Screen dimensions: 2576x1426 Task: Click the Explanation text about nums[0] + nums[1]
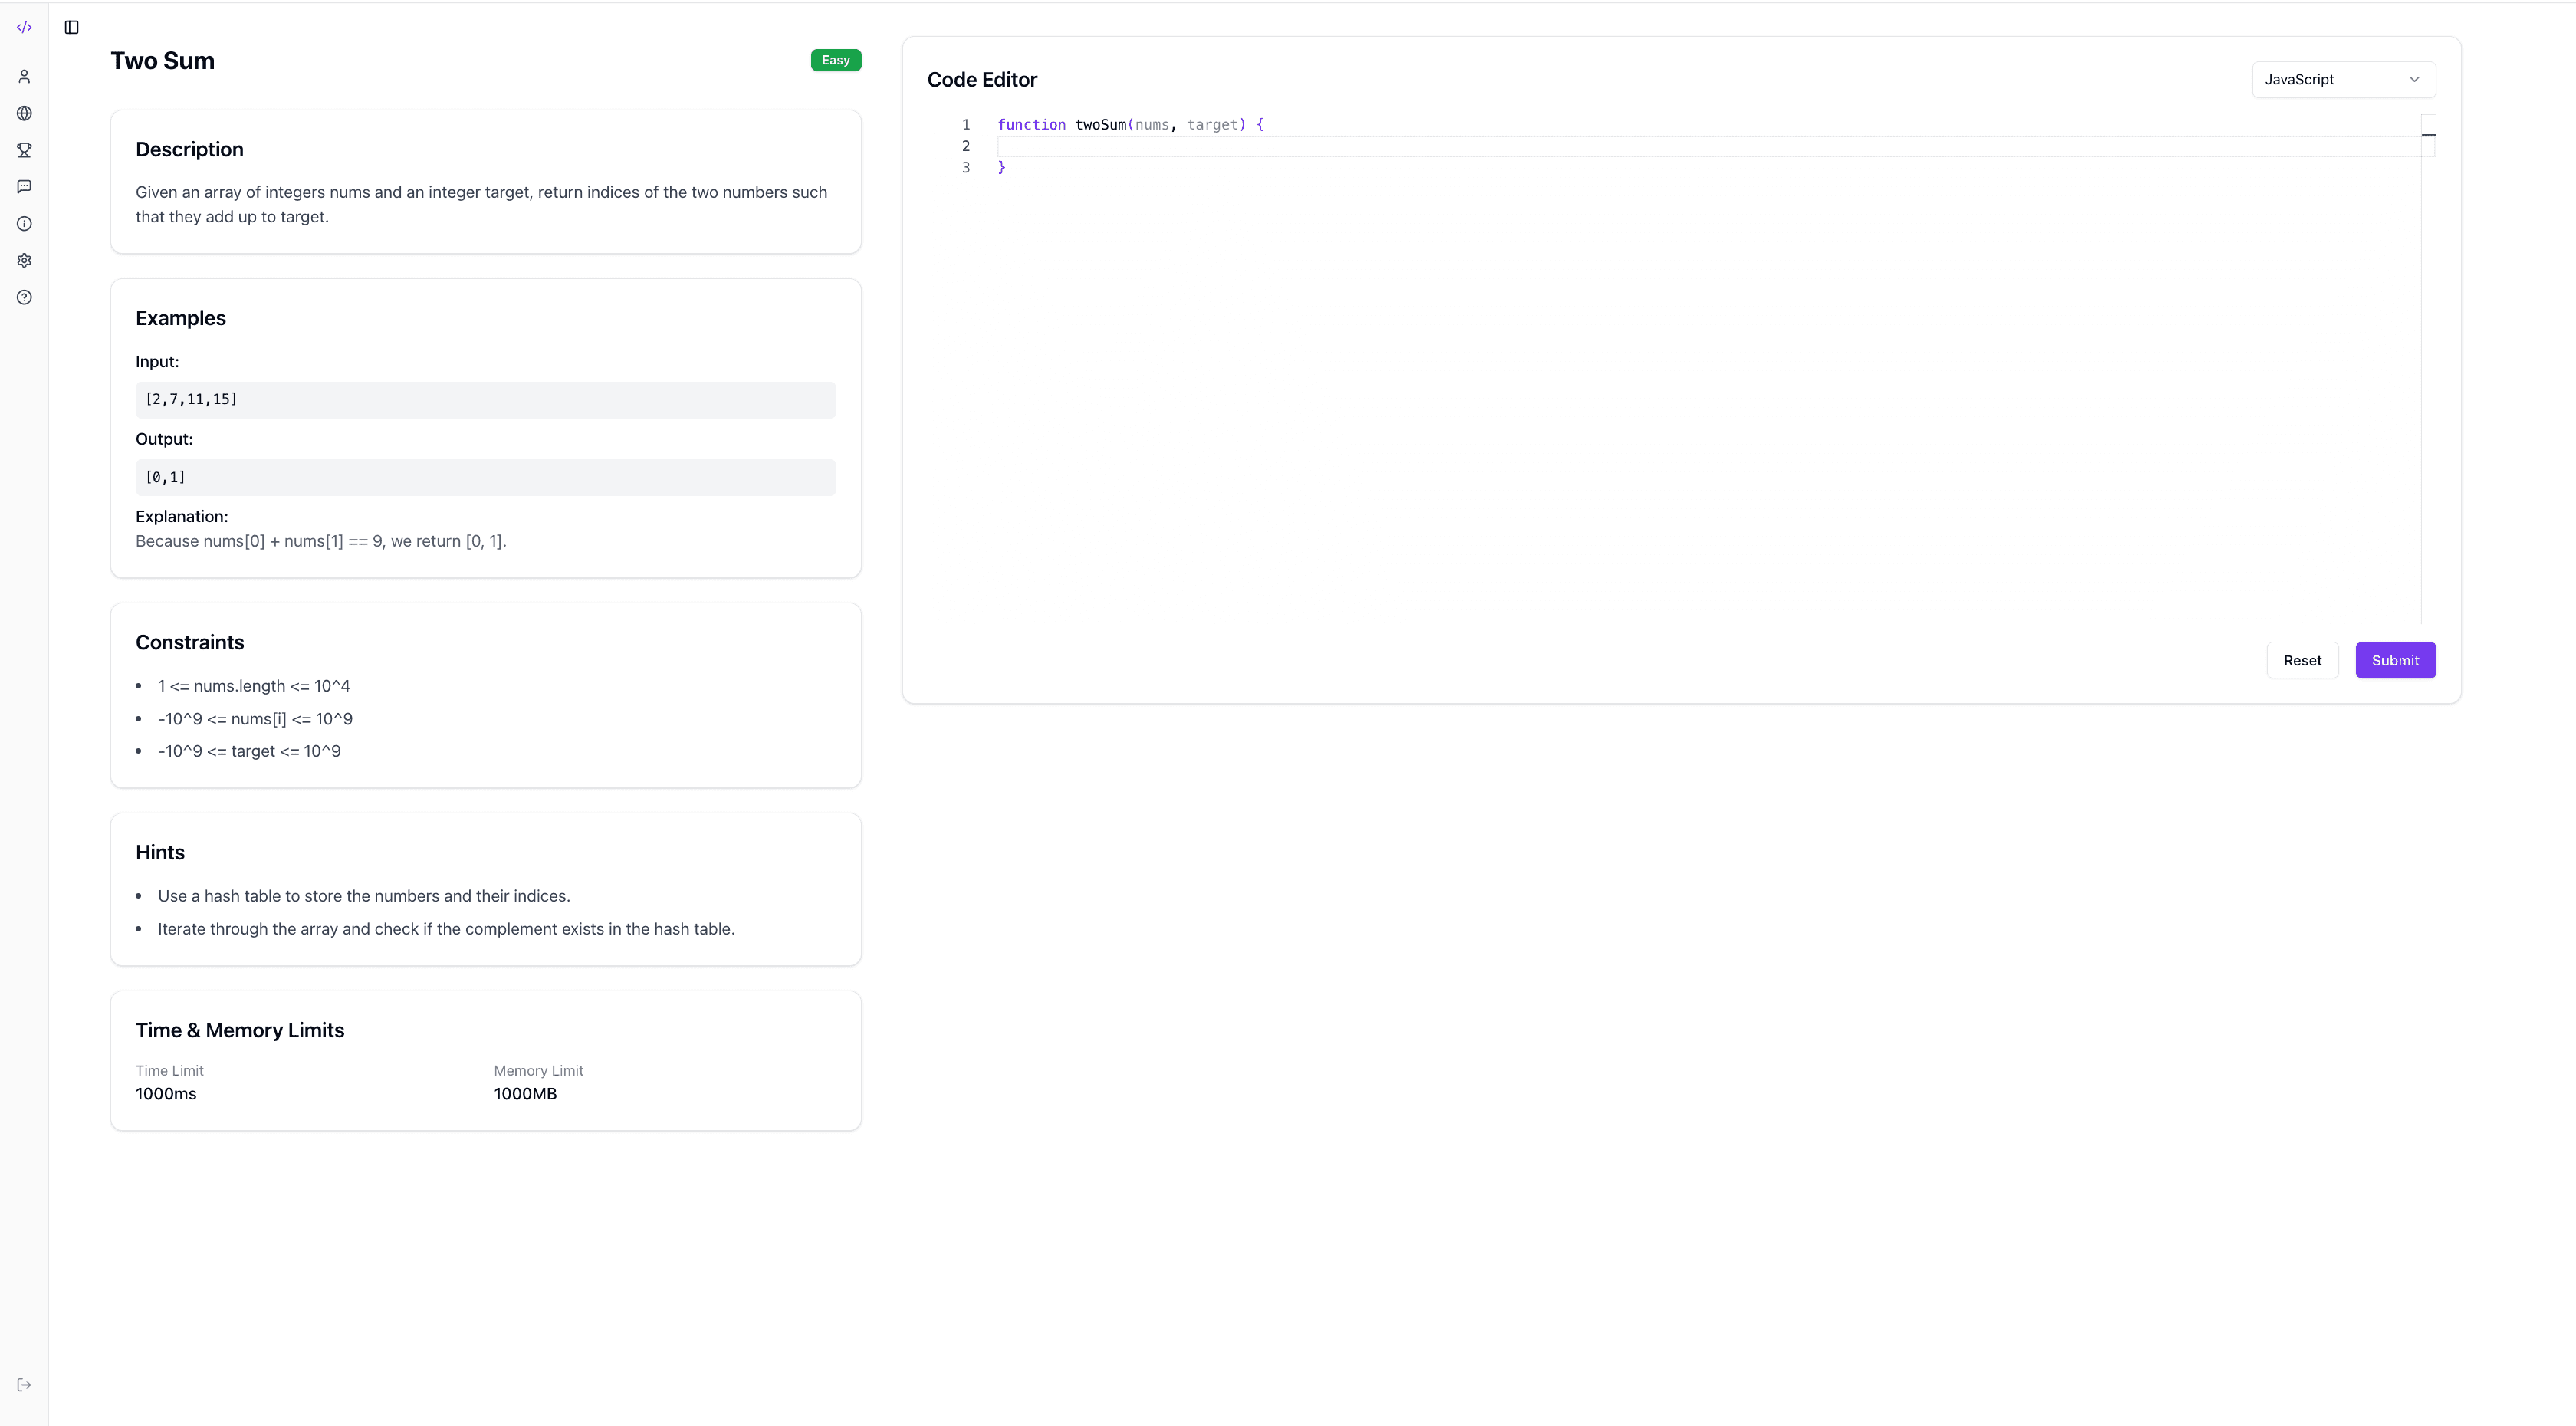tap(321, 541)
